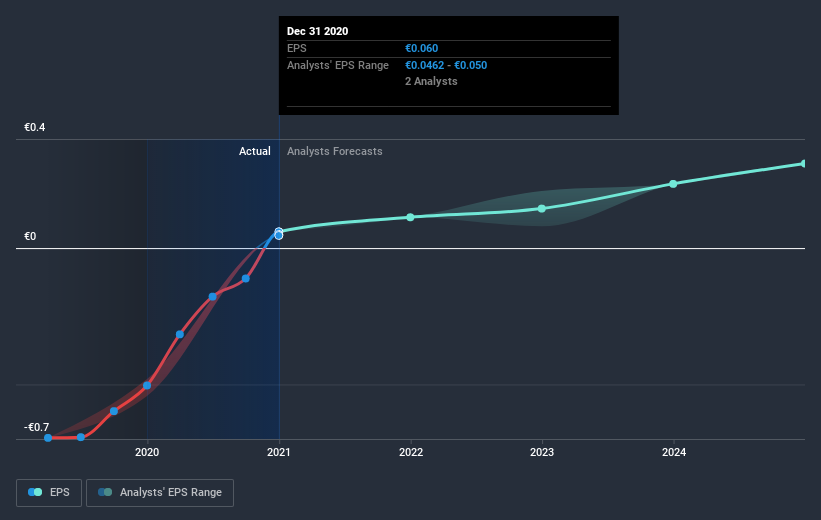Select the 2023 forecast data point
Screen dimensions: 821x520
tap(542, 208)
